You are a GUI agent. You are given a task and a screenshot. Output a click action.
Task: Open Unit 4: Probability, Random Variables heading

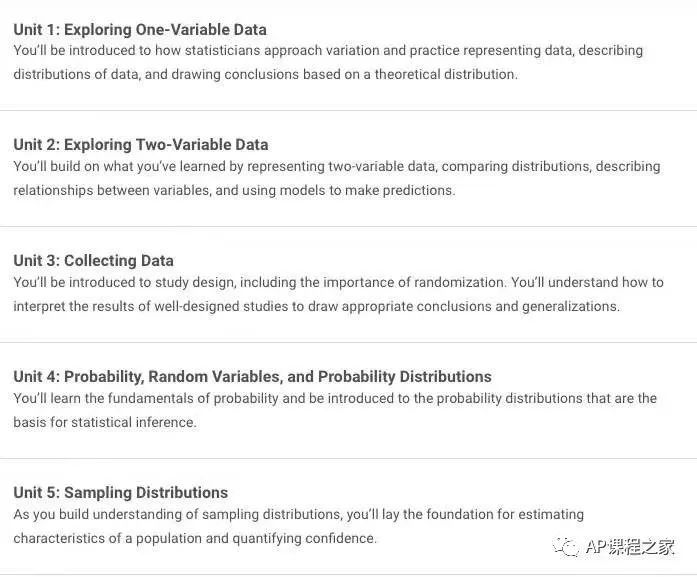coord(252,377)
